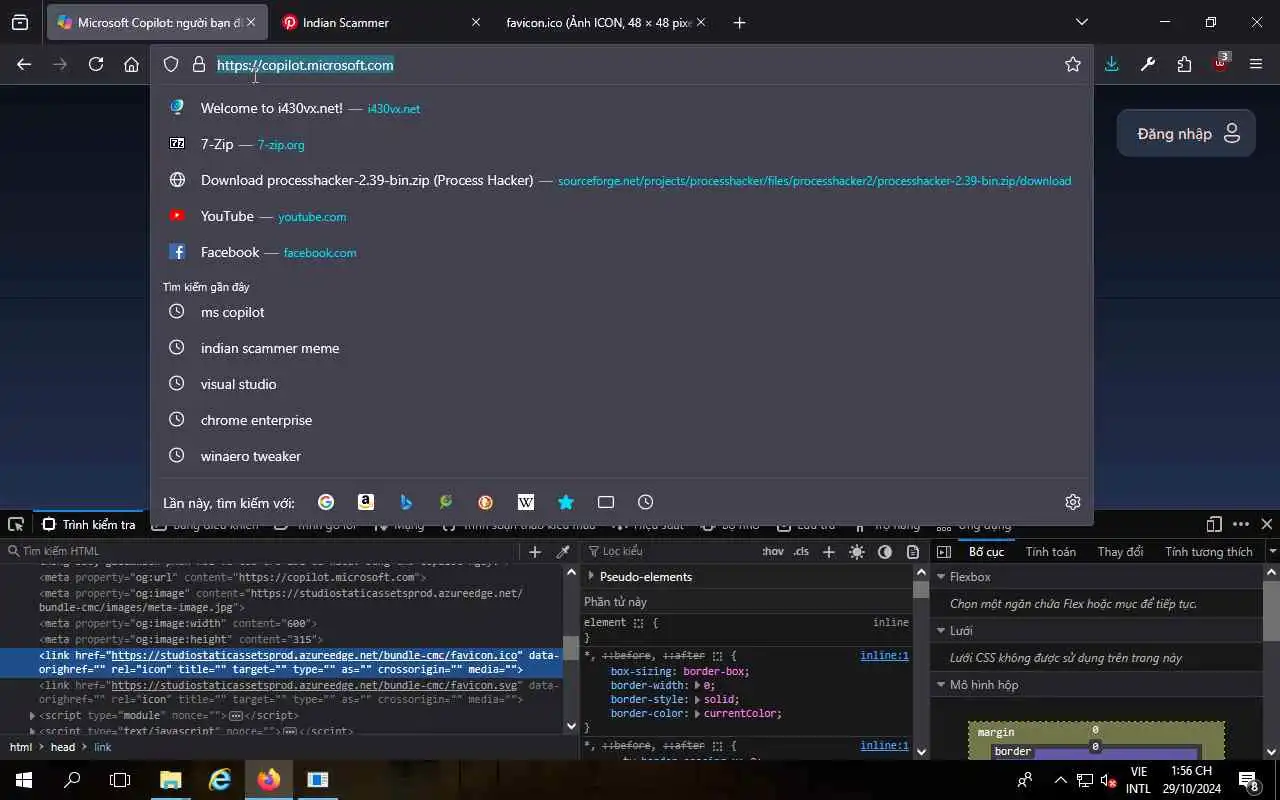This screenshot has width=1280, height=800.
Task: Search open tabs using the tab shortcut
Action: (606, 502)
